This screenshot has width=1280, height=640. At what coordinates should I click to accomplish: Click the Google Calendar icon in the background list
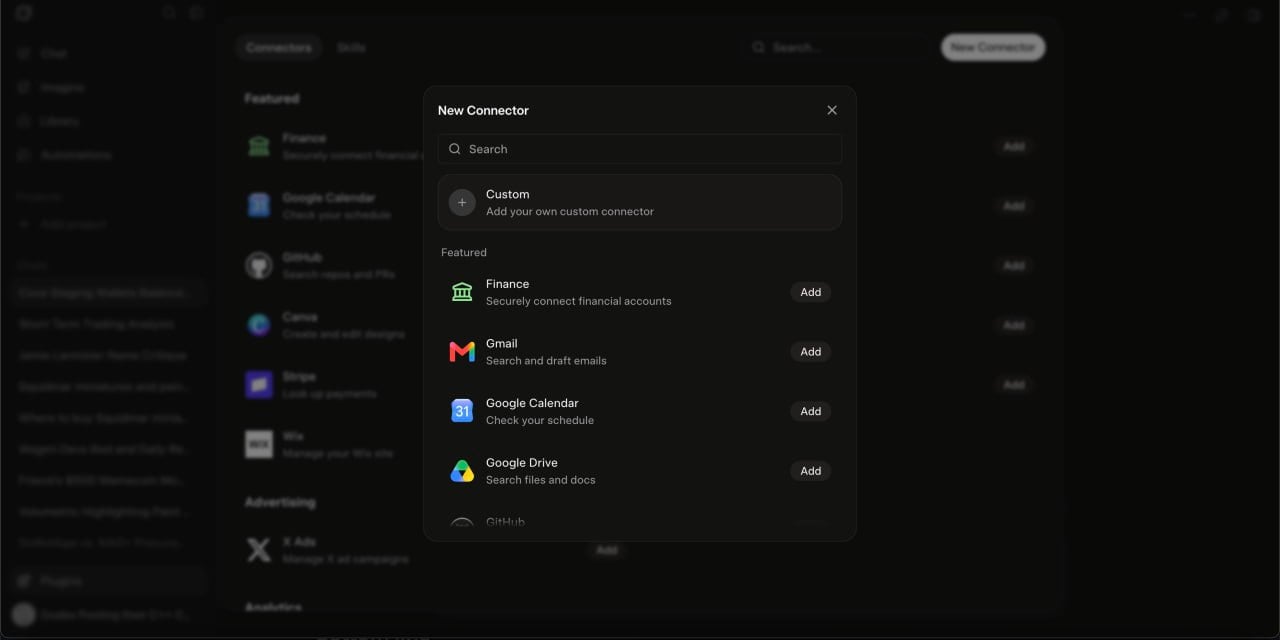point(259,206)
